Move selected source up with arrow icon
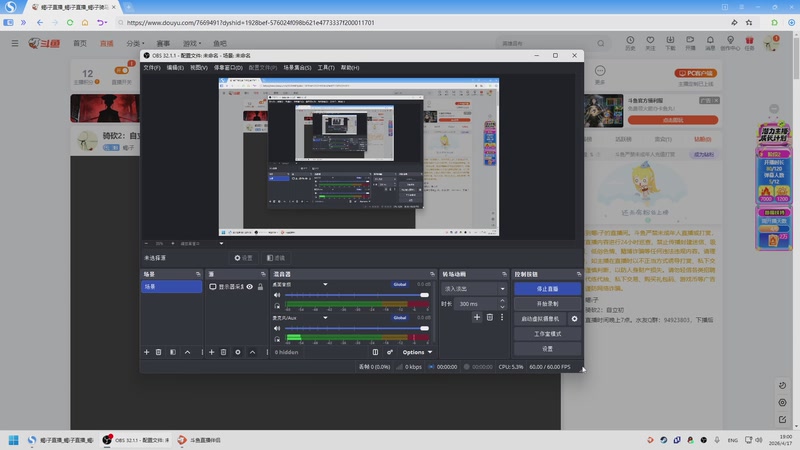Image resolution: width=800 pixels, height=450 pixels. tap(252, 352)
